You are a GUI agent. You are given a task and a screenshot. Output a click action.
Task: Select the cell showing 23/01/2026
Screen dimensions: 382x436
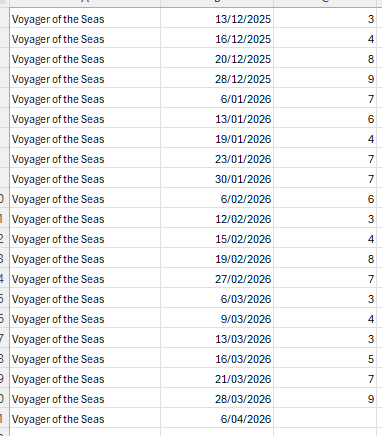217,158
